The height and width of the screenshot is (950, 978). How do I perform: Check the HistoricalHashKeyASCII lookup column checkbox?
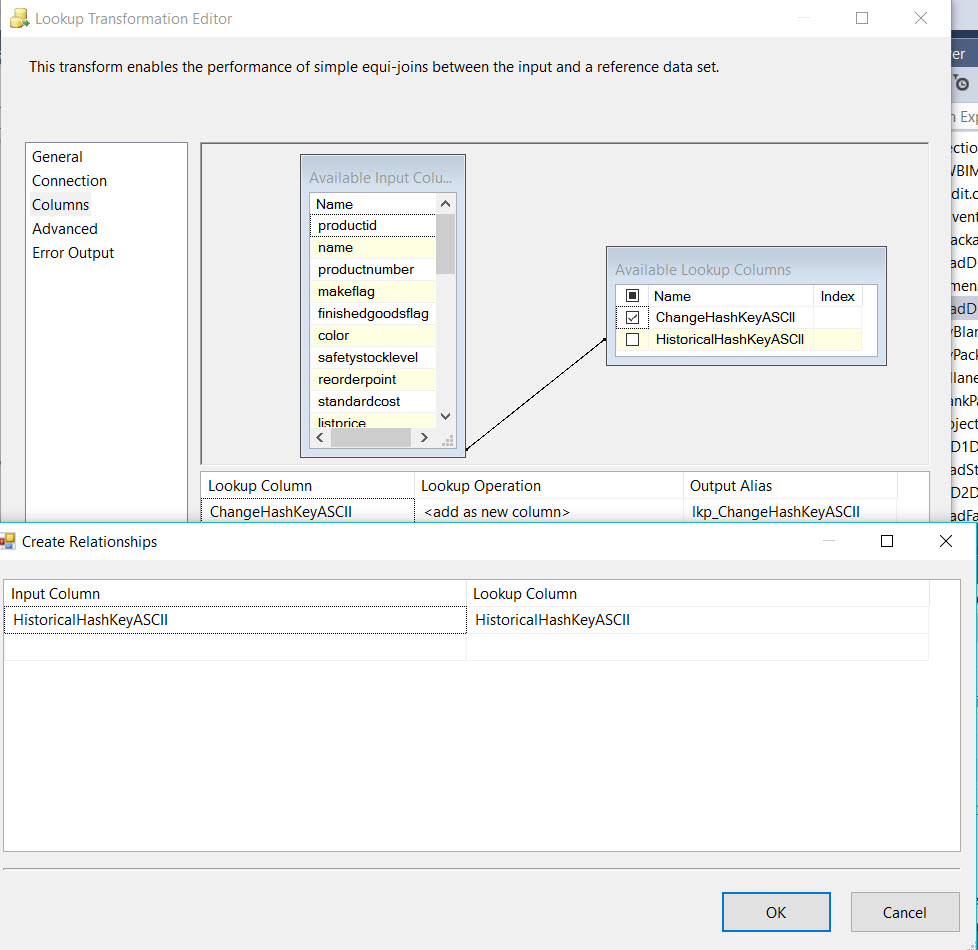[x=632, y=339]
